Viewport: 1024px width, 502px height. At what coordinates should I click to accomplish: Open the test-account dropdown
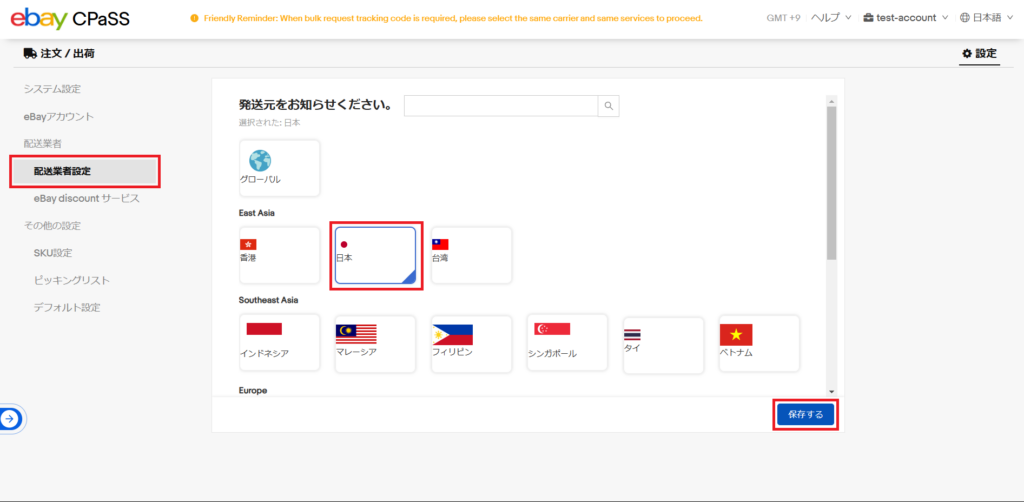905,18
